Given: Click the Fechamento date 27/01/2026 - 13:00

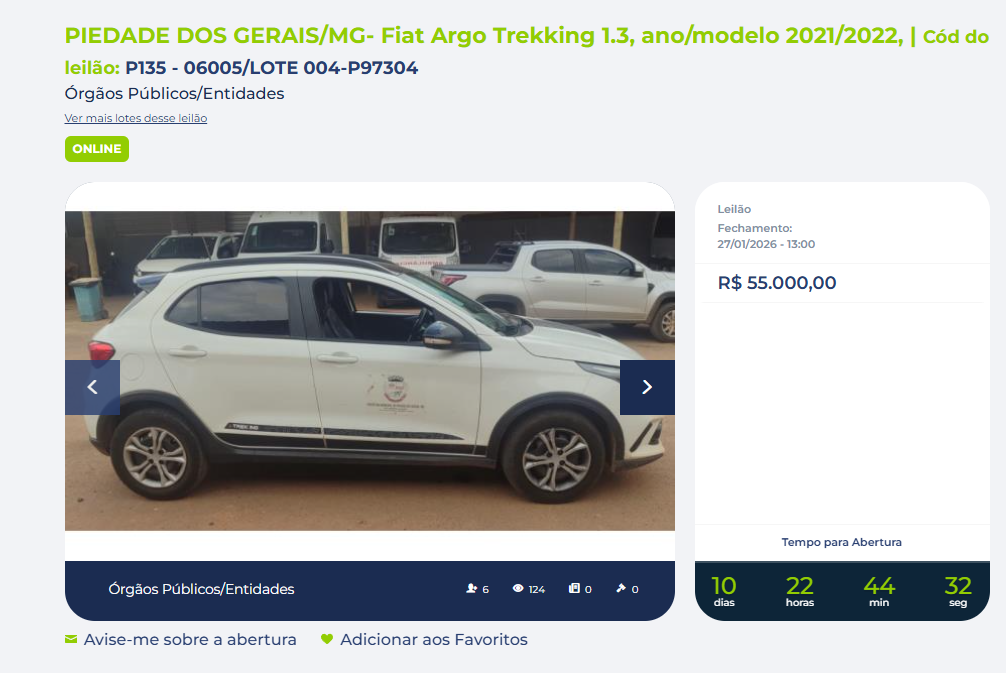Looking at the screenshot, I should tap(766, 244).
